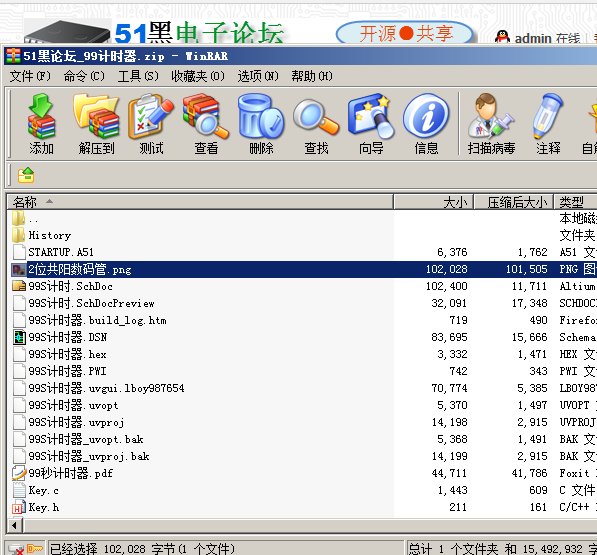The width and height of the screenshot is (597, 555).
Task: Open the Wizard (向导) icon
Action: (x=371, y=116)
